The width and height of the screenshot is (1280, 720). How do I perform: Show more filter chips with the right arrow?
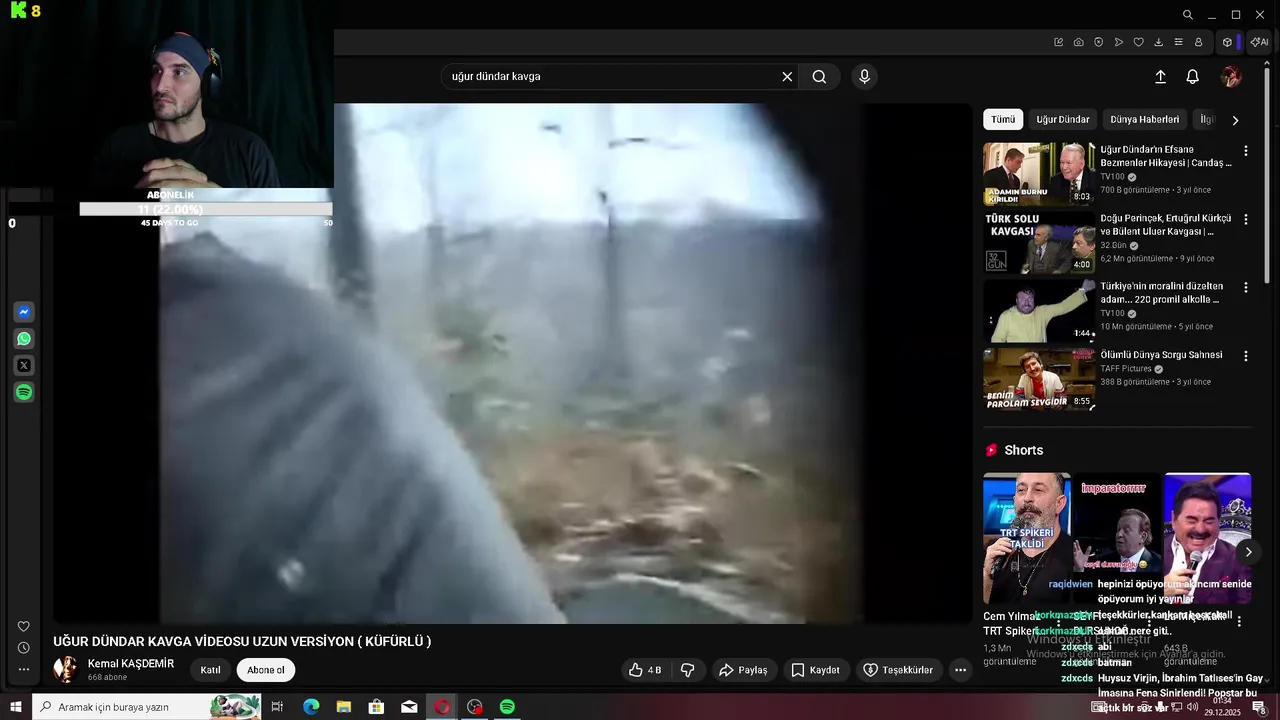click(x=1235, y=120)
